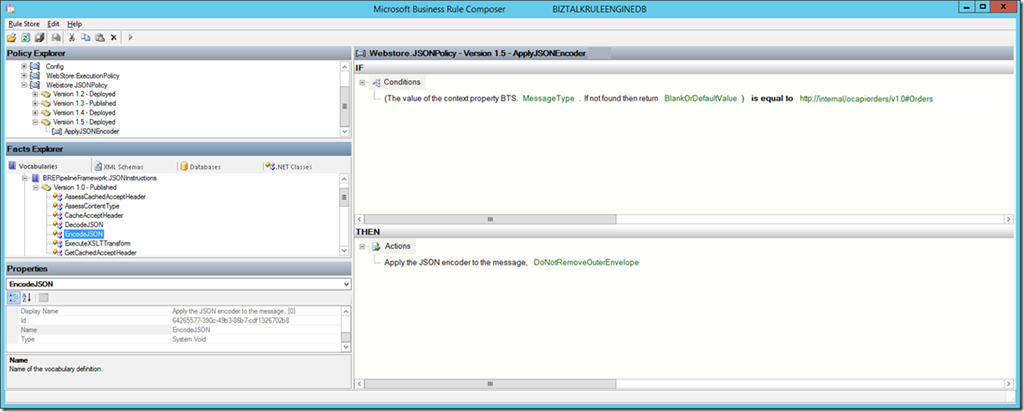
Task: Click the ocapiorders v1.0#Orders value
Action: [866, 99]
